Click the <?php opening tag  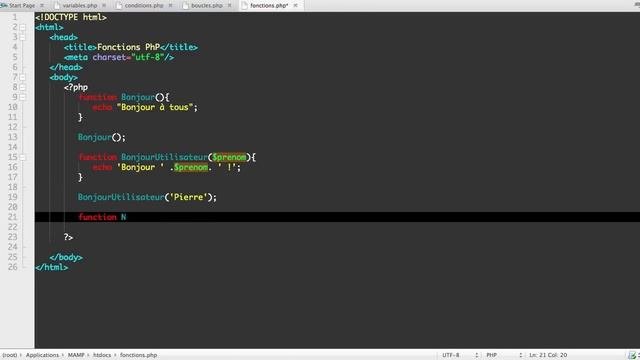tap(76, 87)
